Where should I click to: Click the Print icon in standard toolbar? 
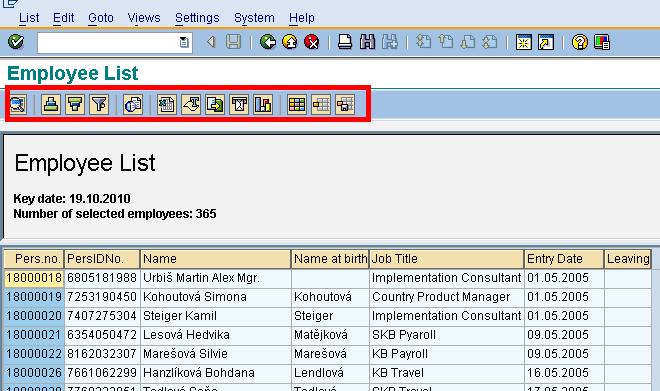point(345,42)
